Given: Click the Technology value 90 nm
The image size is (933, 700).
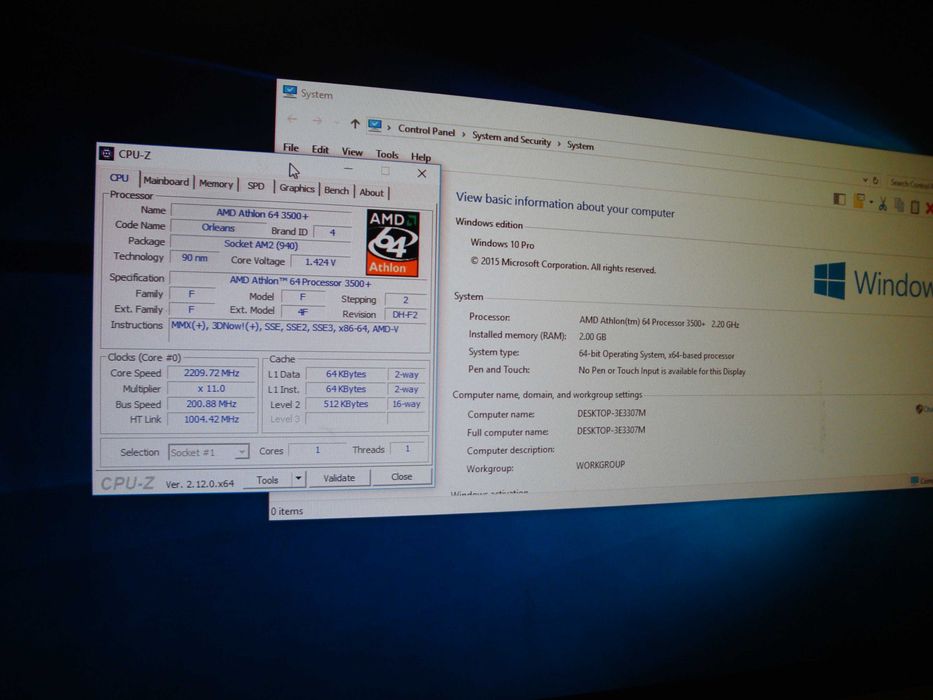Looking at the screenshot, I should coord(194,258).
